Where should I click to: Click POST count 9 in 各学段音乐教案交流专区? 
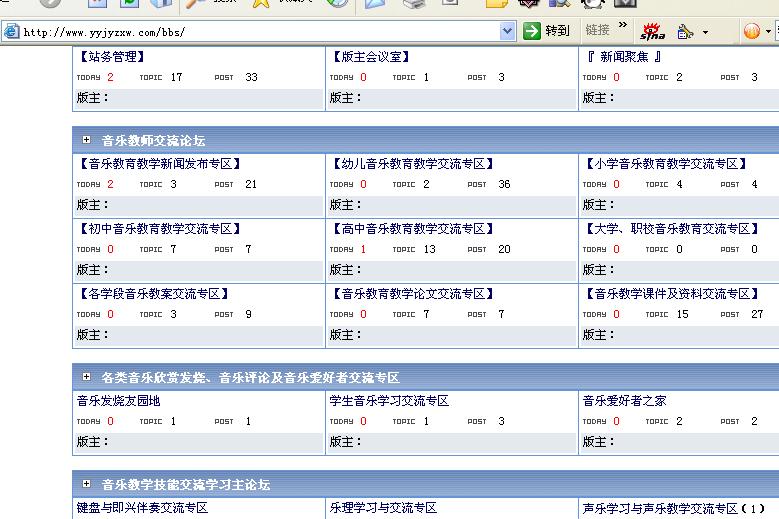(x=248, y=314)
